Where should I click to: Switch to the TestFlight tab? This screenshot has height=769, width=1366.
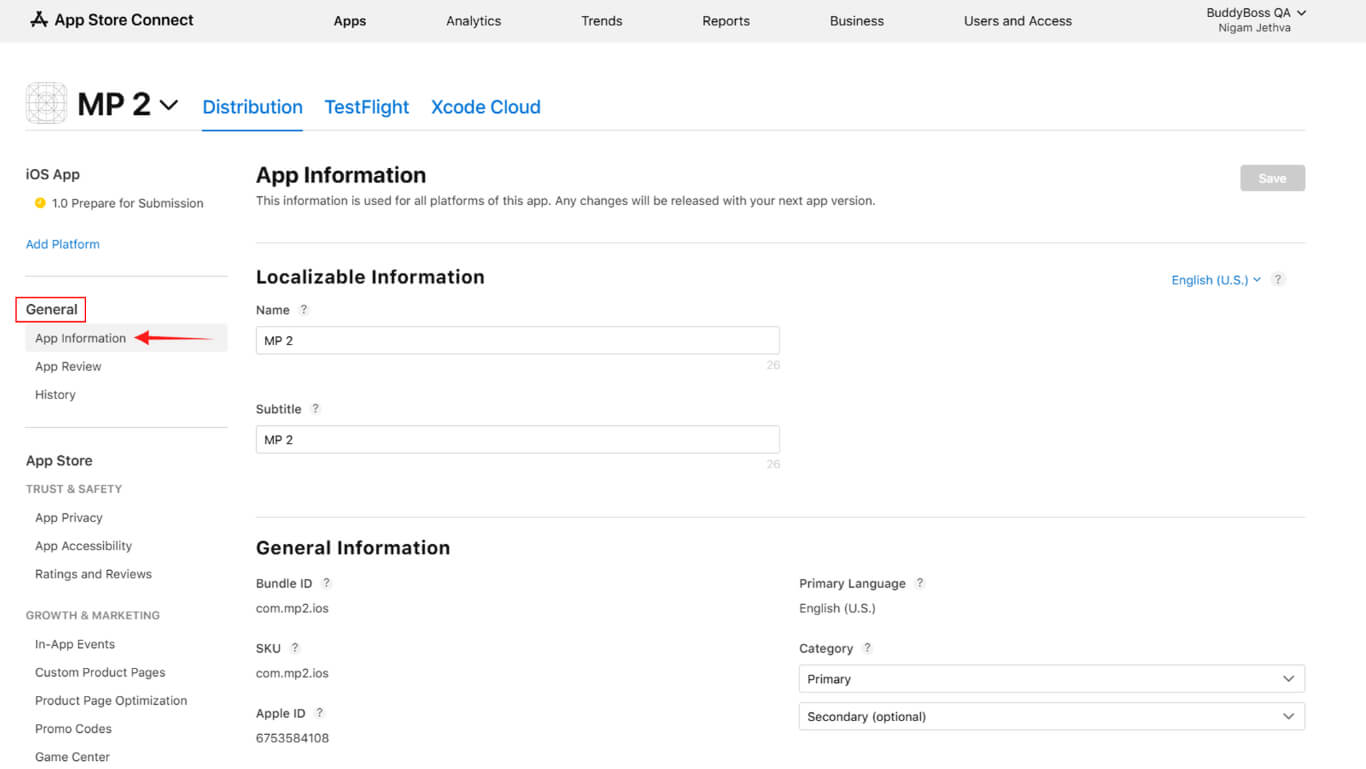[366, 107]
